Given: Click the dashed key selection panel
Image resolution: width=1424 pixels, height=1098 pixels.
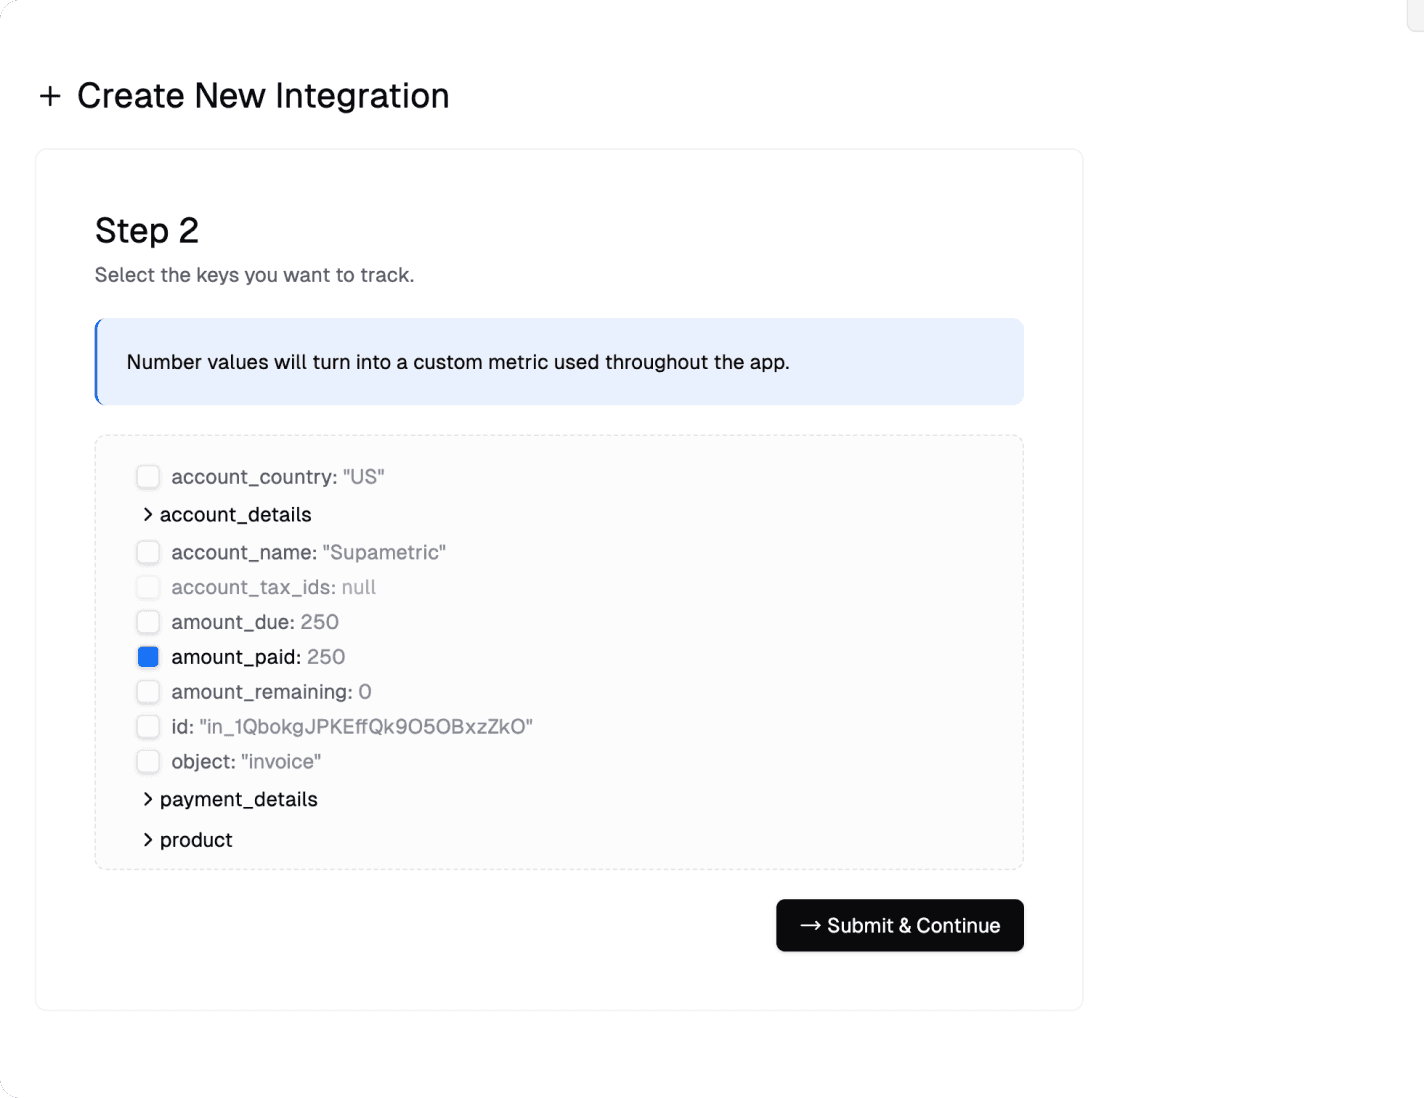Looking at the screenshot, I should (559, 650).
